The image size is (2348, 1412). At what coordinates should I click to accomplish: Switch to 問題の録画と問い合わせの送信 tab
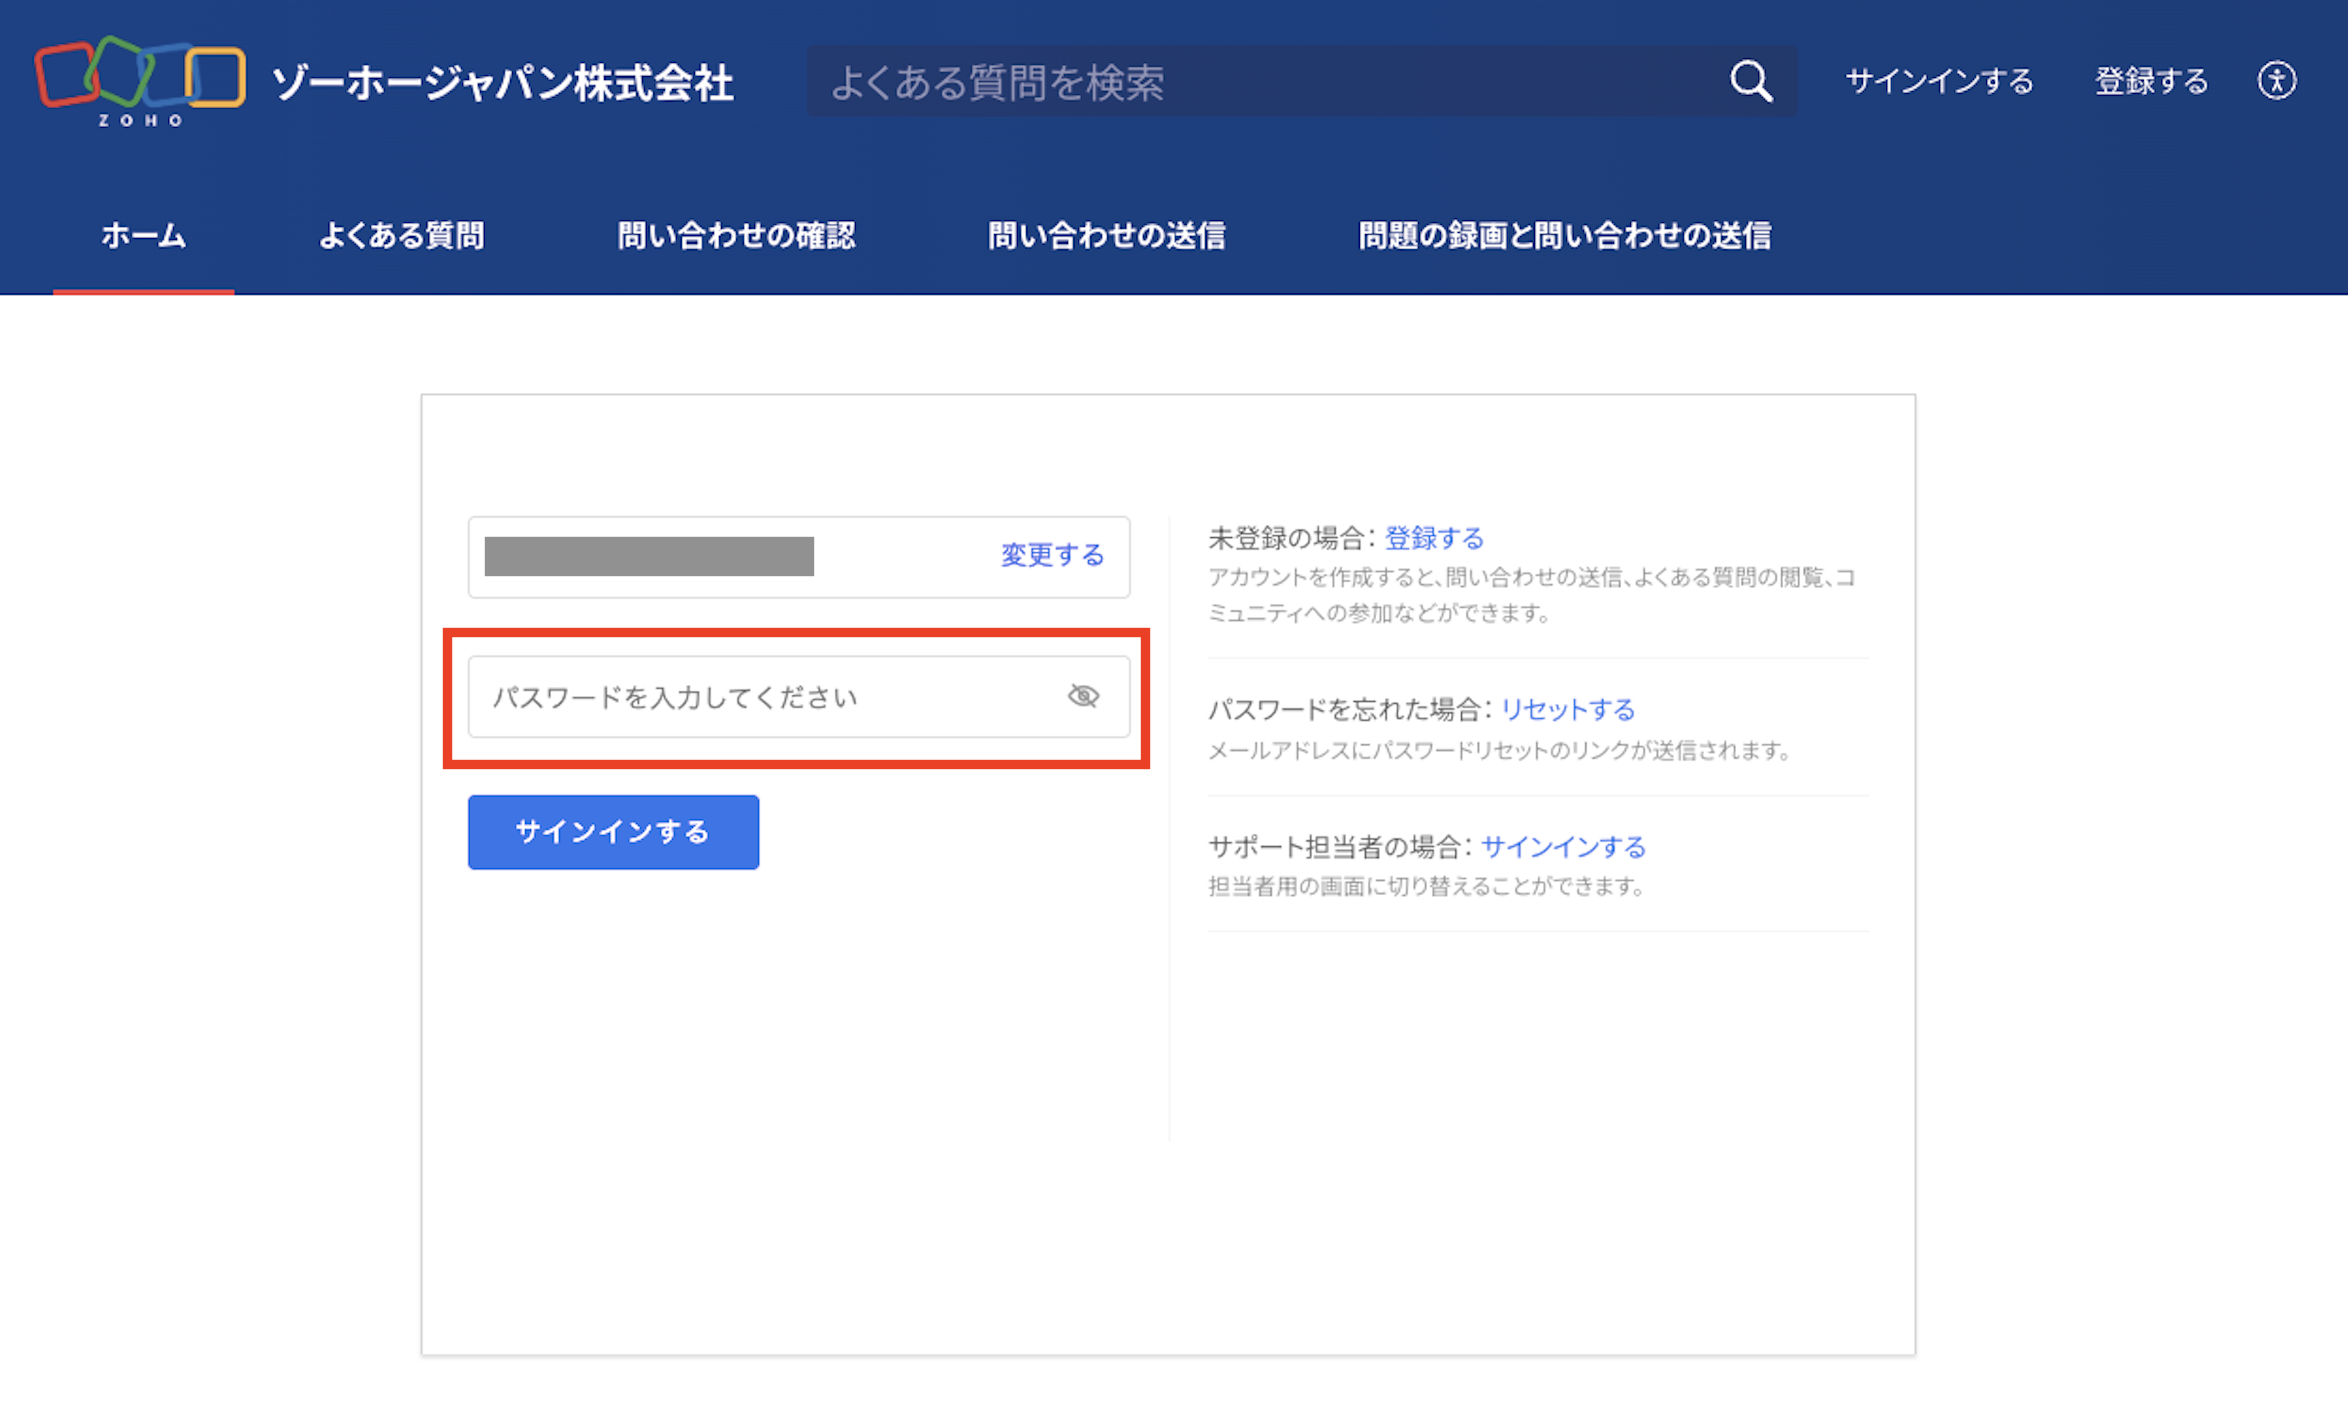1564,236
